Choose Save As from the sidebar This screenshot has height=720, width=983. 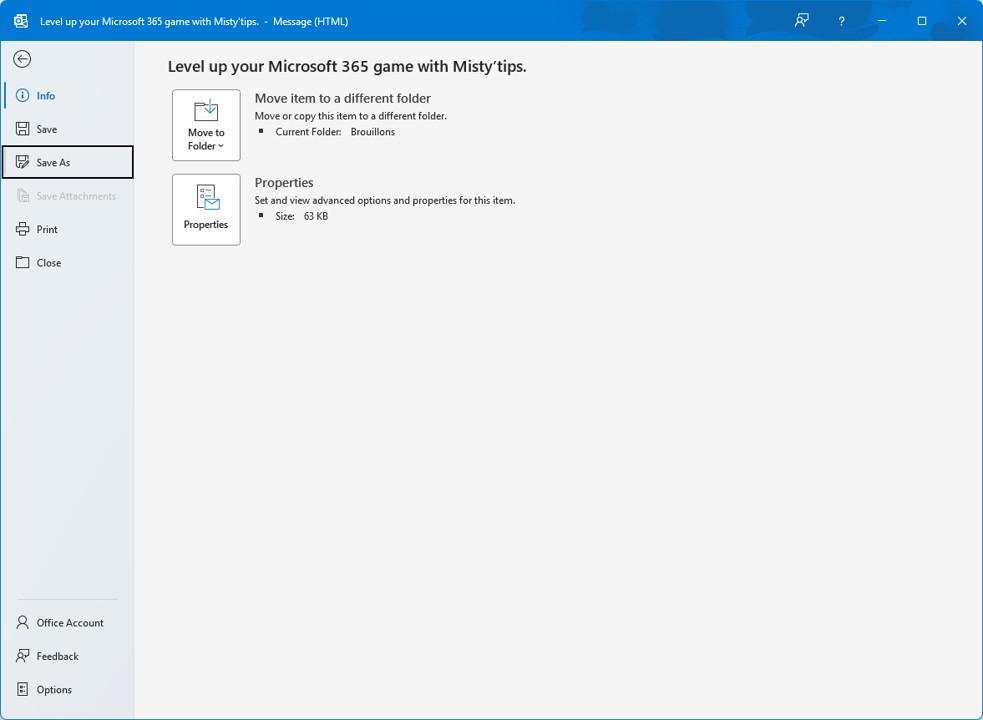[x=53, y=163]
